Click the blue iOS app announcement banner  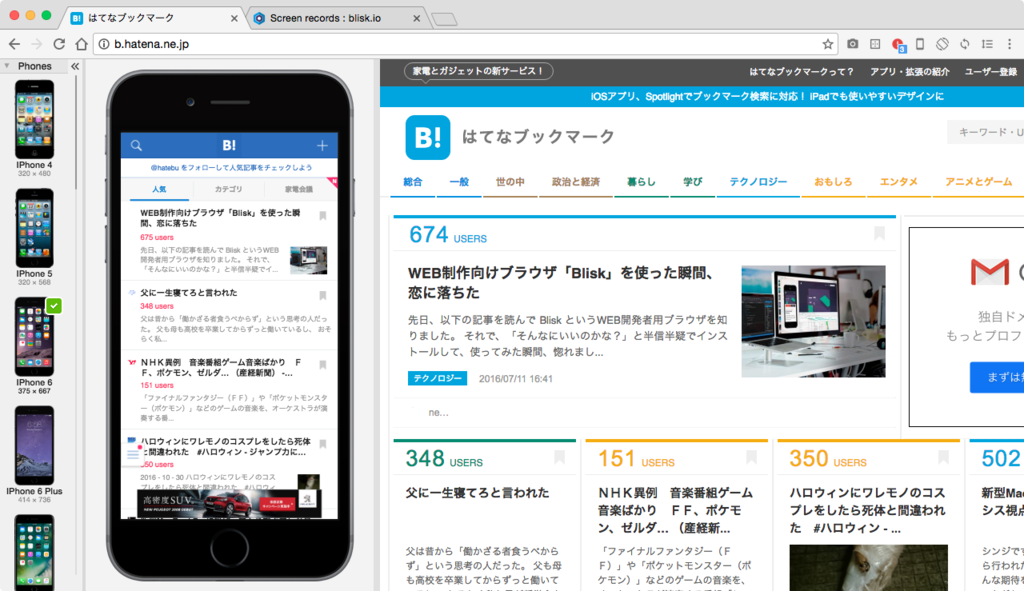point(702,96)
